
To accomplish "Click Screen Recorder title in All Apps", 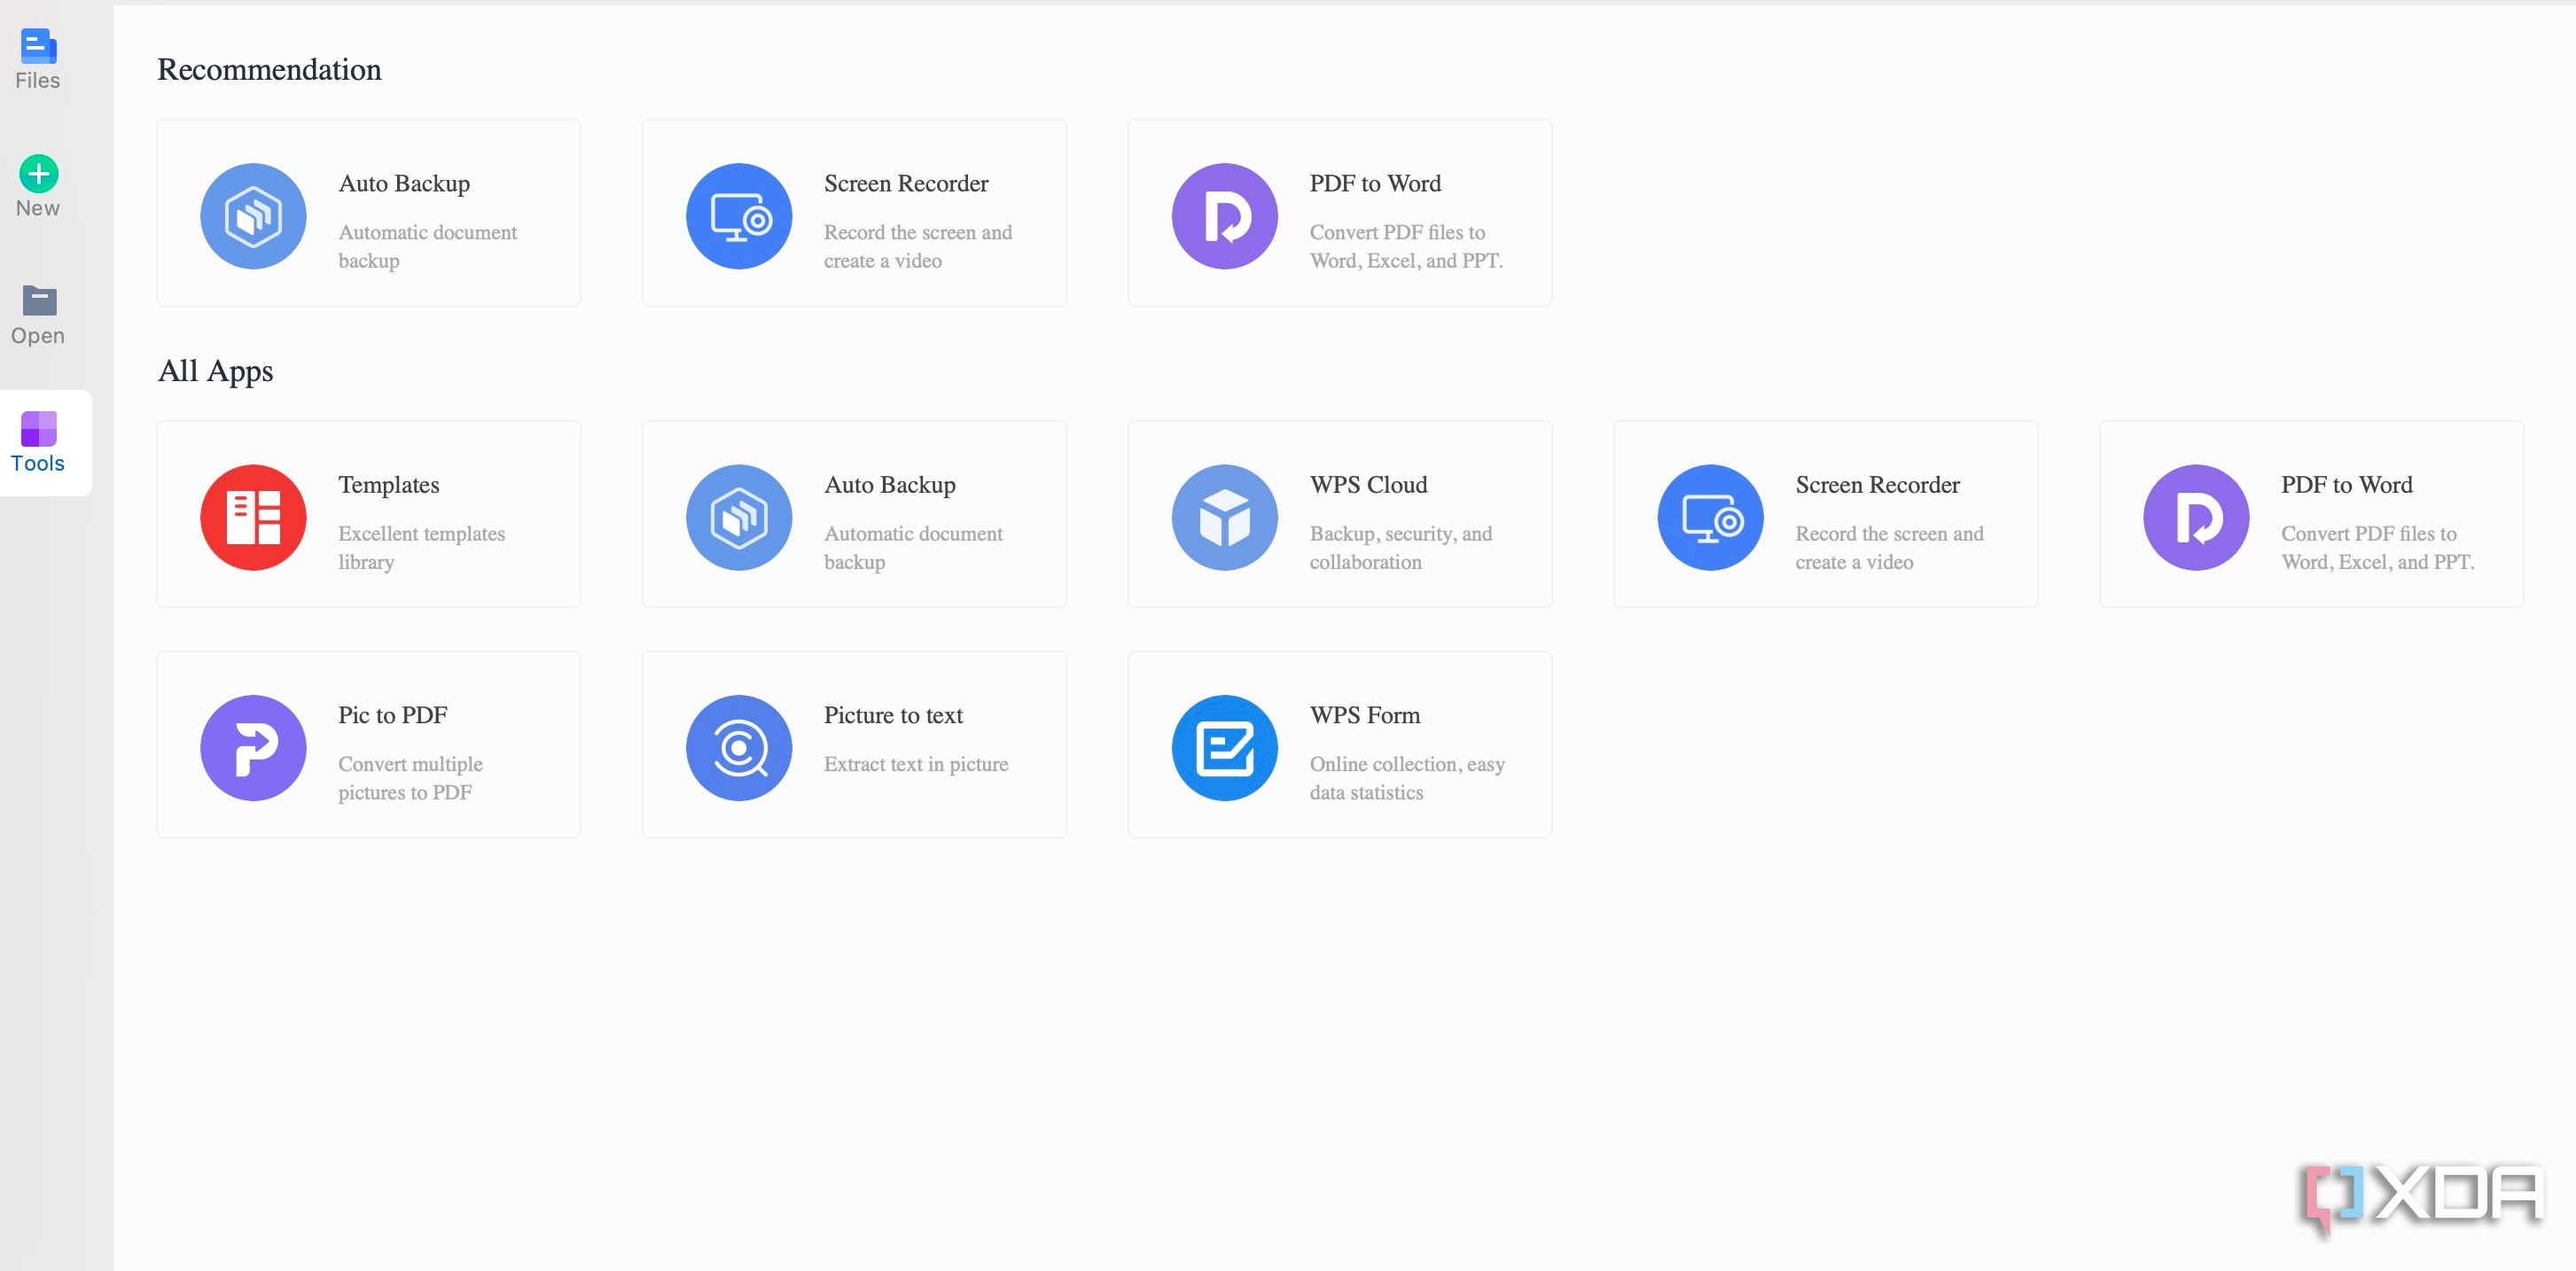I will coord(1878,485).
